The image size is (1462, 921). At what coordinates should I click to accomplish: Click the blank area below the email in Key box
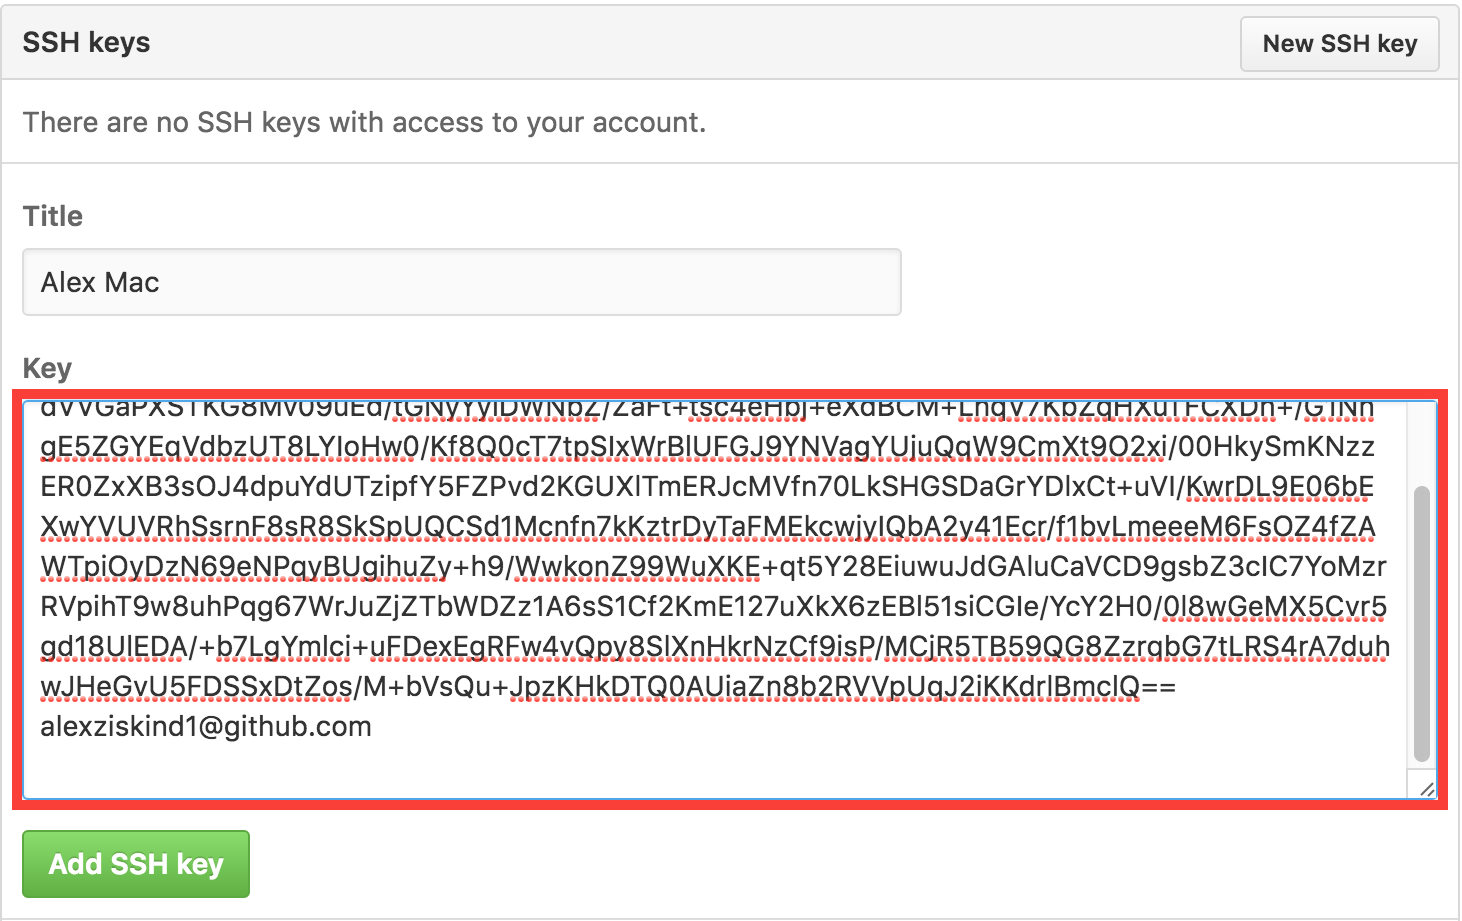pyautogui.click(x=700, y=770)
